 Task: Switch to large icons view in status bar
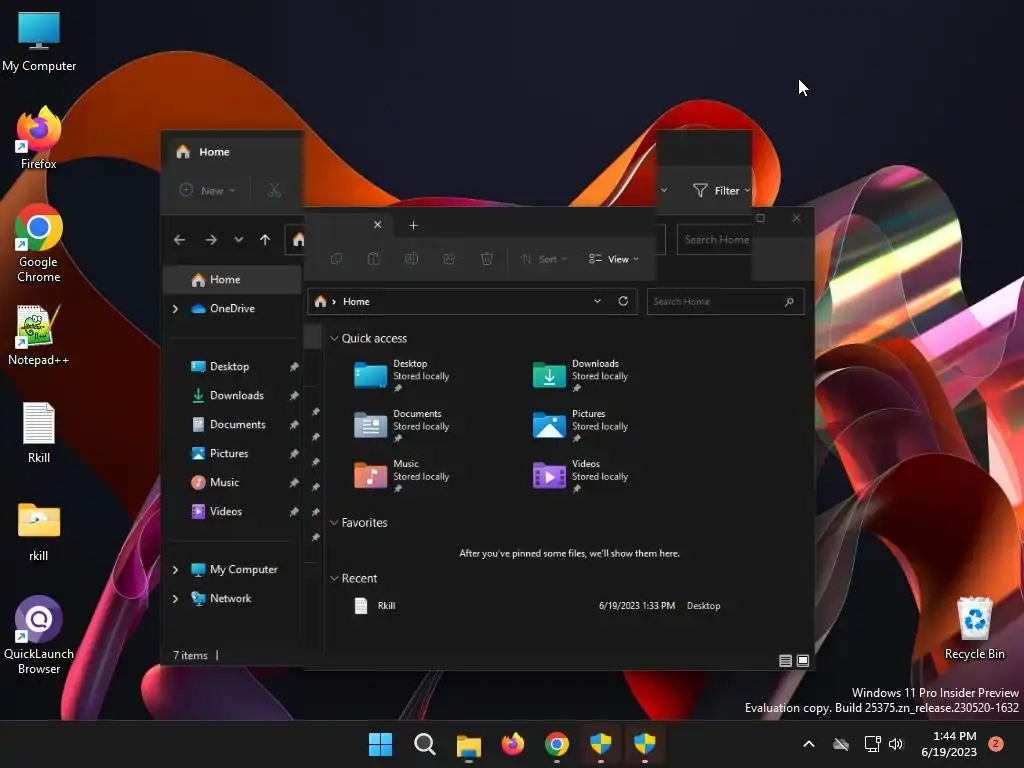[803, 661]
